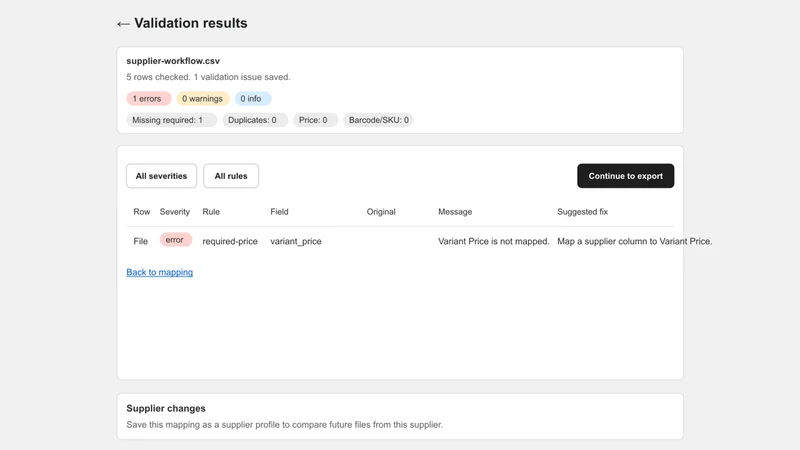The width and height of the screenshot is (800, 450).
Task: Follow the Back to mapping link
Action: (x=160, y=272)
